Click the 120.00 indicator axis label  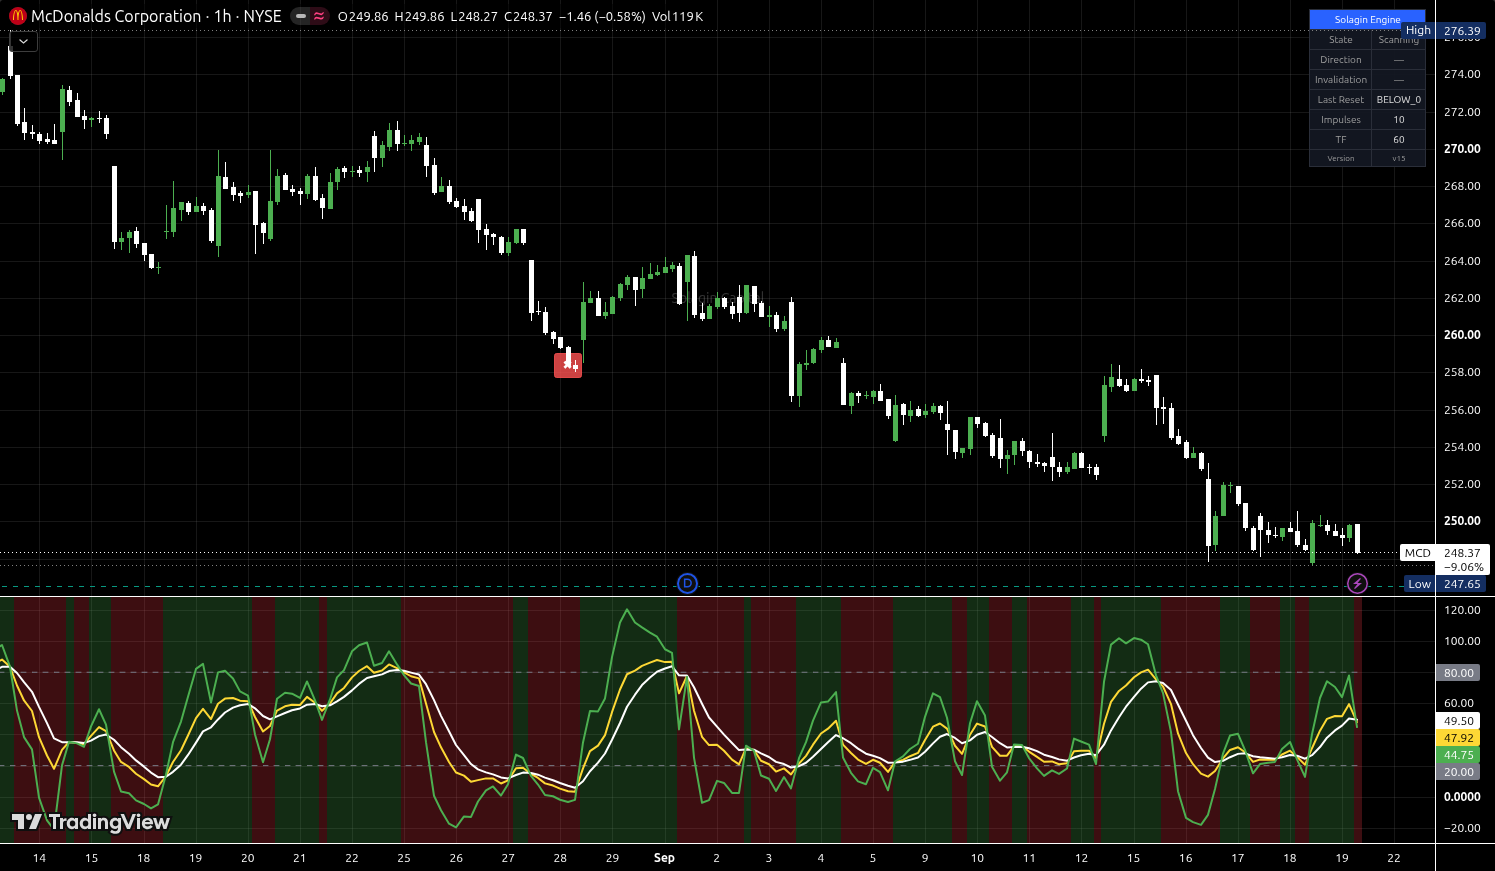(1462, 610)
